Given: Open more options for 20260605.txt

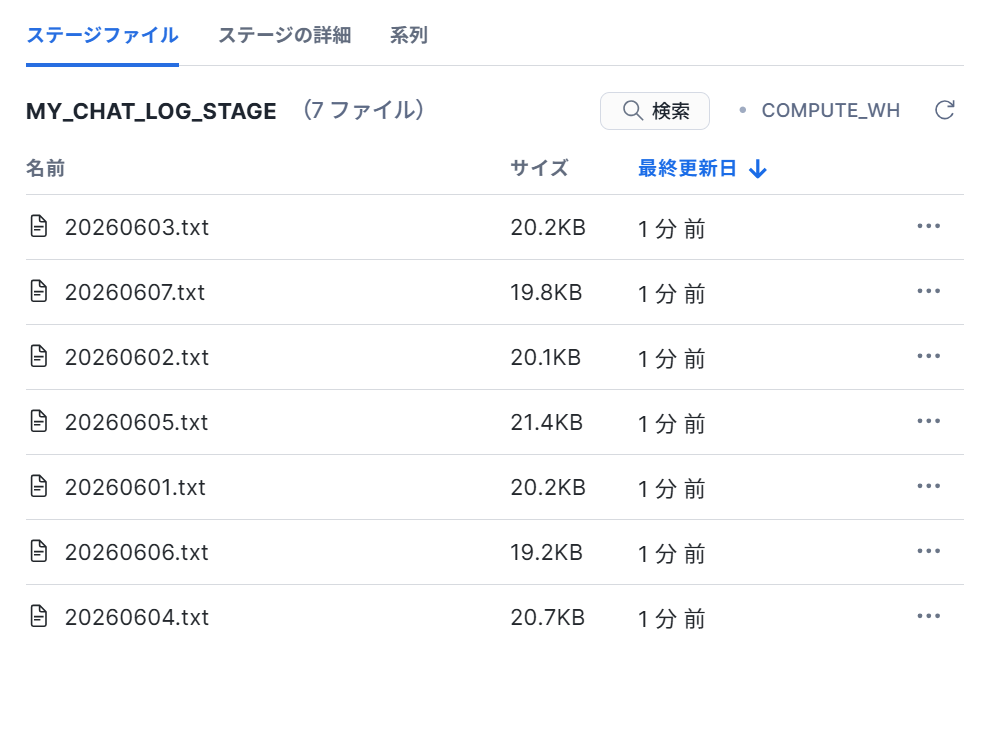Looking at the screenshot, I should click(929, 421).
